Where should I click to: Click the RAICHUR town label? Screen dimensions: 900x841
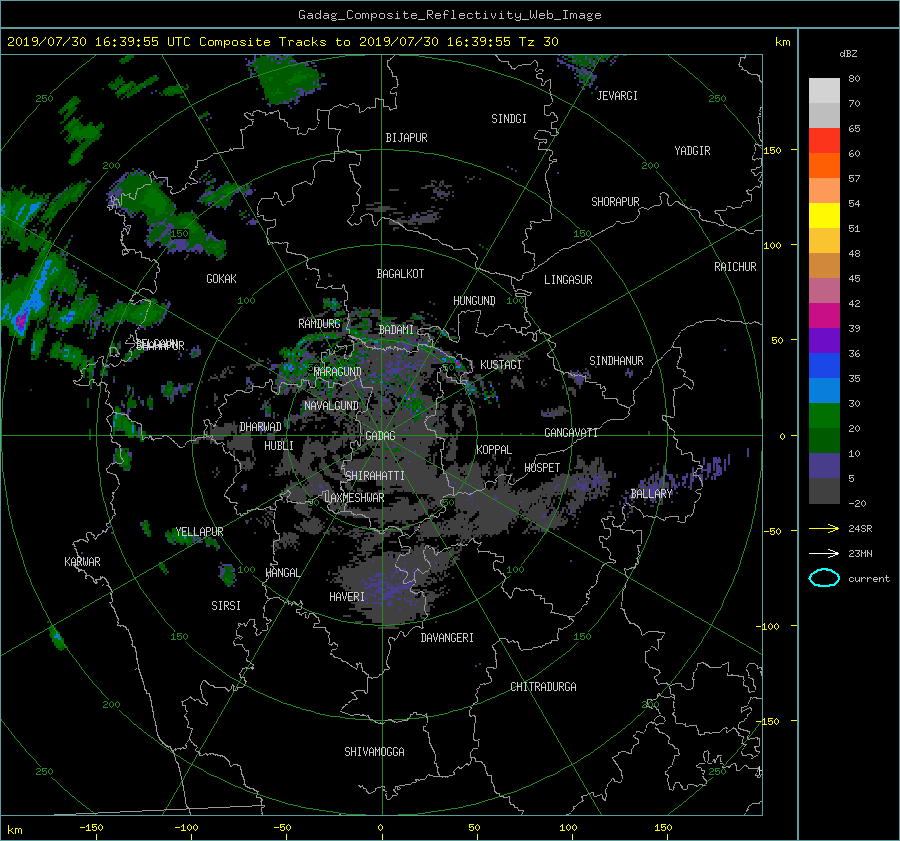coord(735,267)
